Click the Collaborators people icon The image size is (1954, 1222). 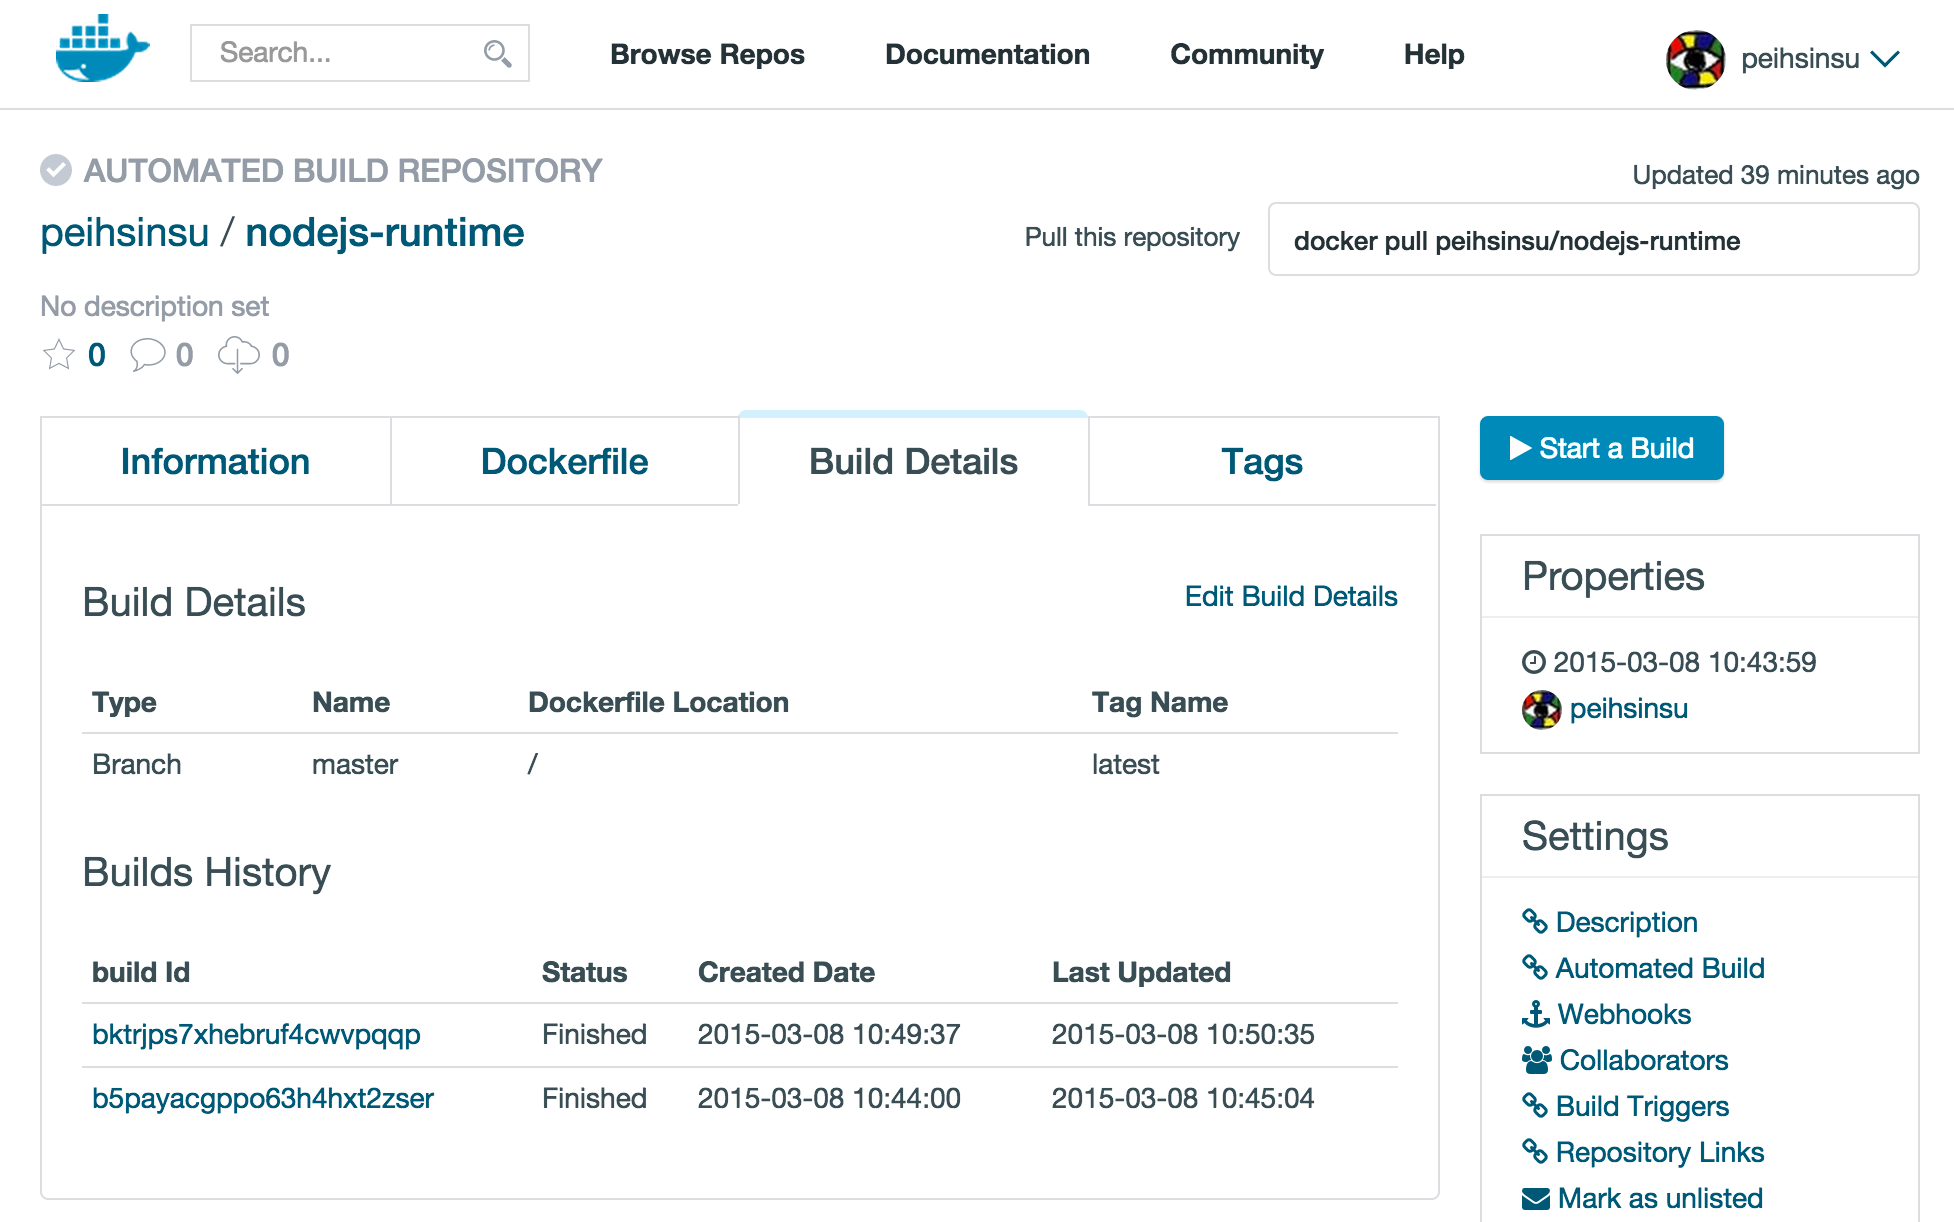click(x=1536, y=1060)
